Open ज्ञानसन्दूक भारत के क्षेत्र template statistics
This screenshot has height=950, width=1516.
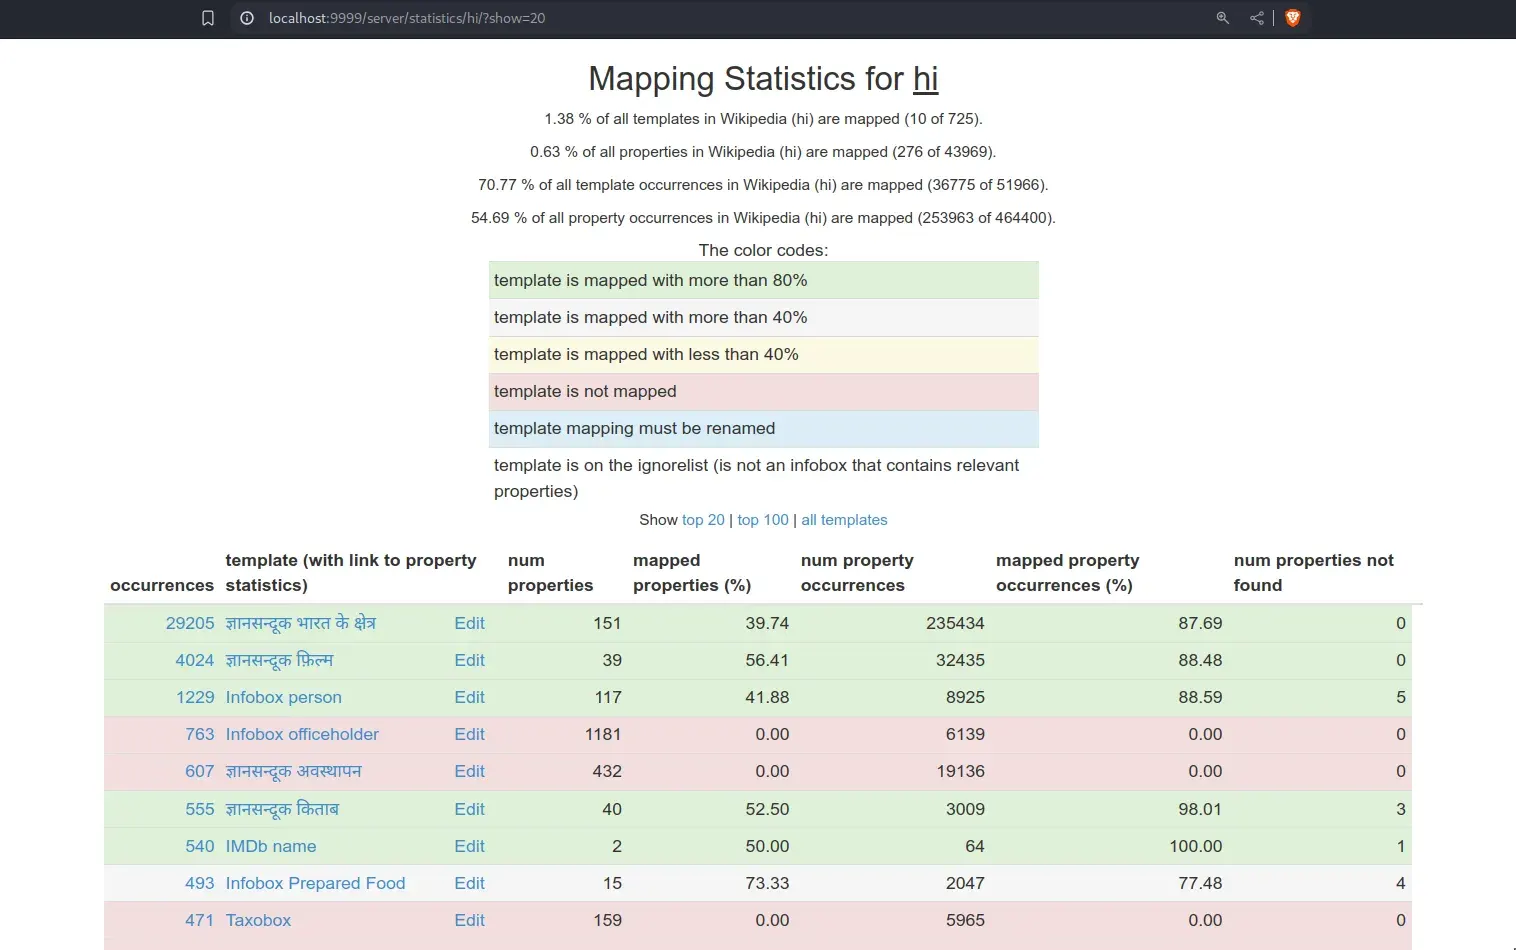(x=300, y=623)
